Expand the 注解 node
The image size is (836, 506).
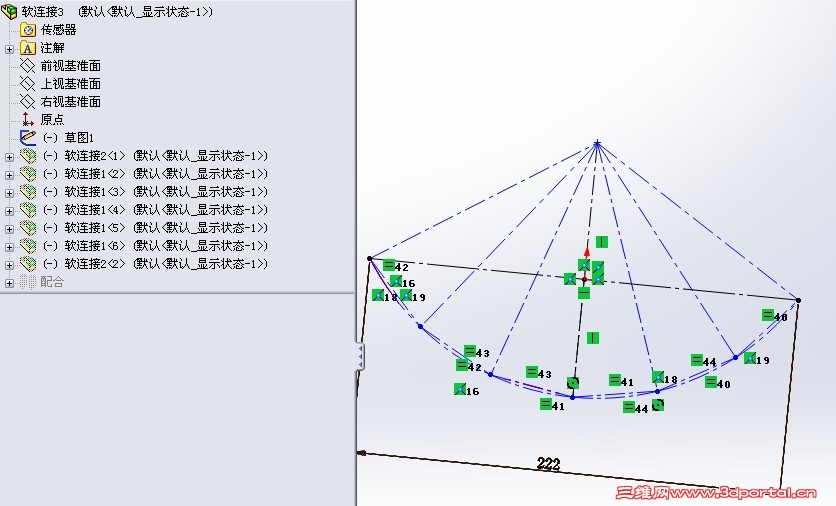click(x=9, y=49)
